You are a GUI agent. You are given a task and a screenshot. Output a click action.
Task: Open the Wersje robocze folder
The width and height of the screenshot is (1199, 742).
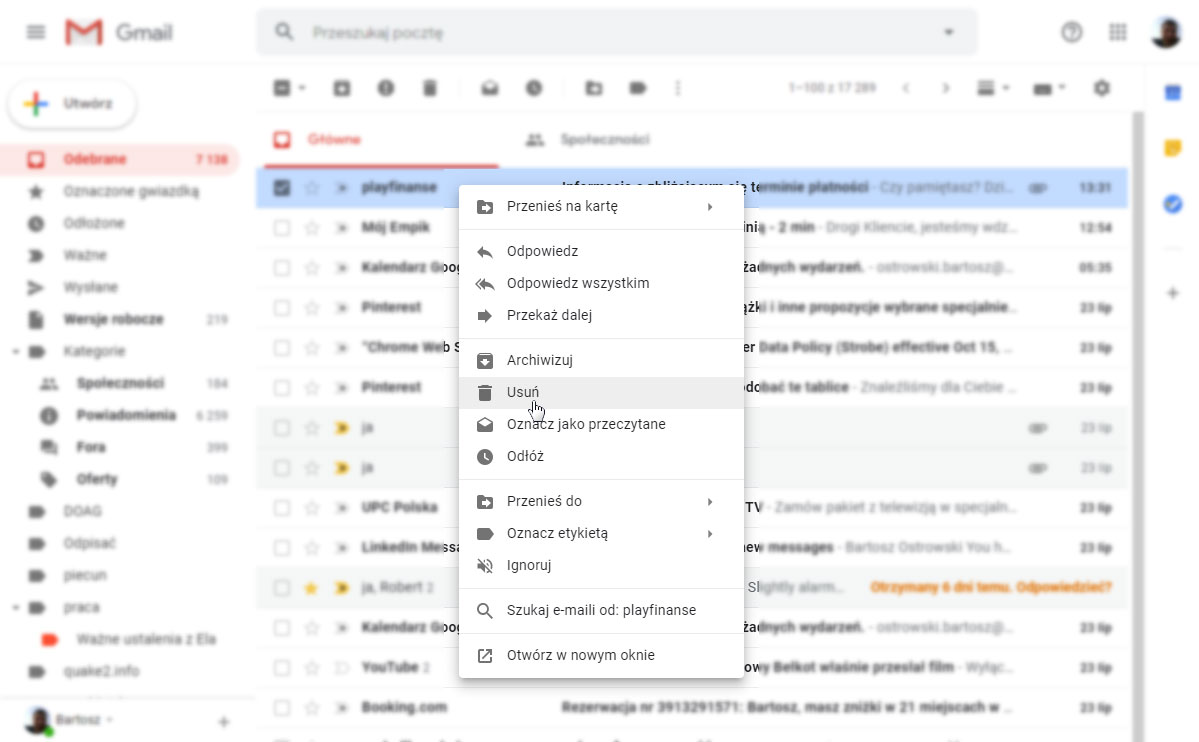113,319
